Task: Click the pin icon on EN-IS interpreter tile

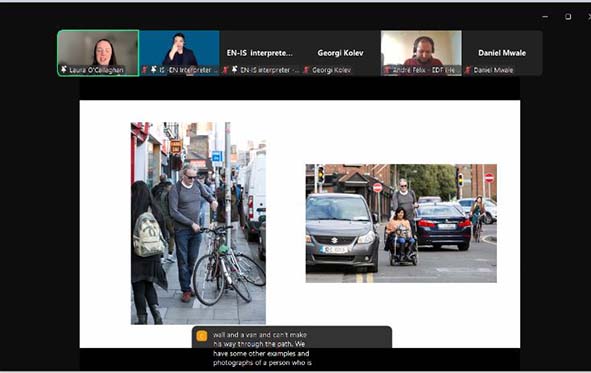Action: (x=234, y=70)
